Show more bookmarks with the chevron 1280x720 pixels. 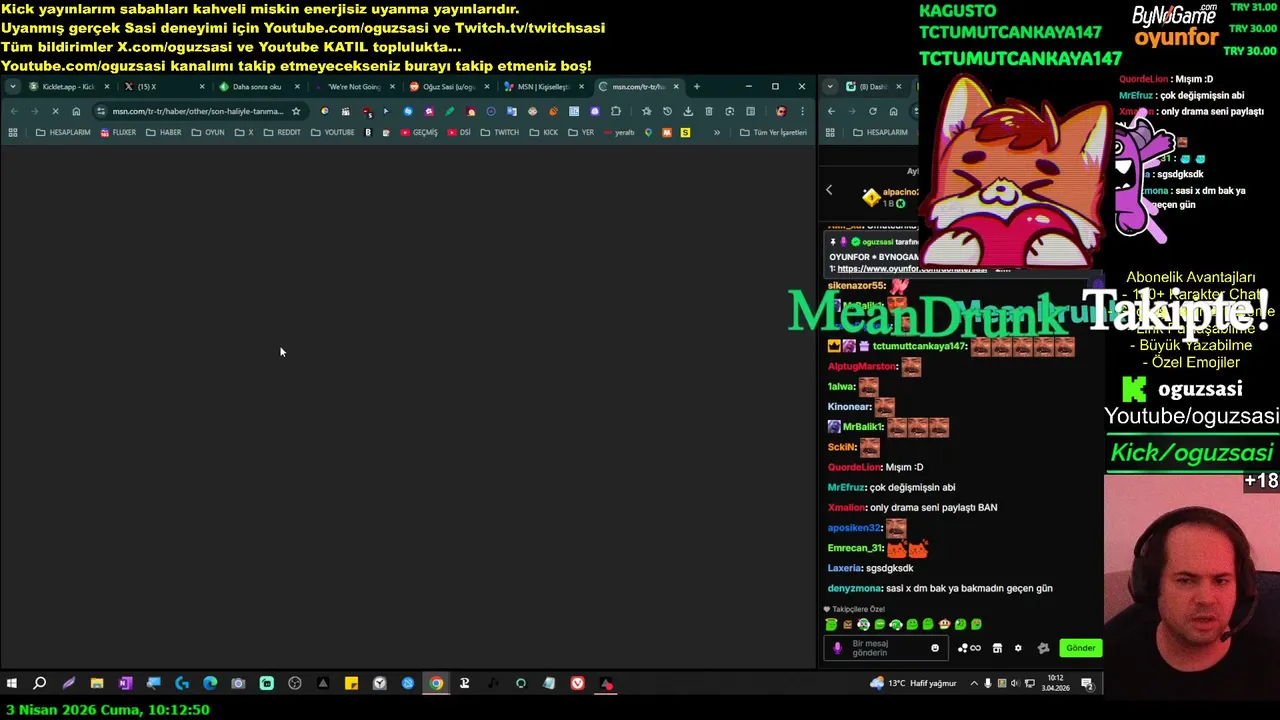[x=716, y=132]
